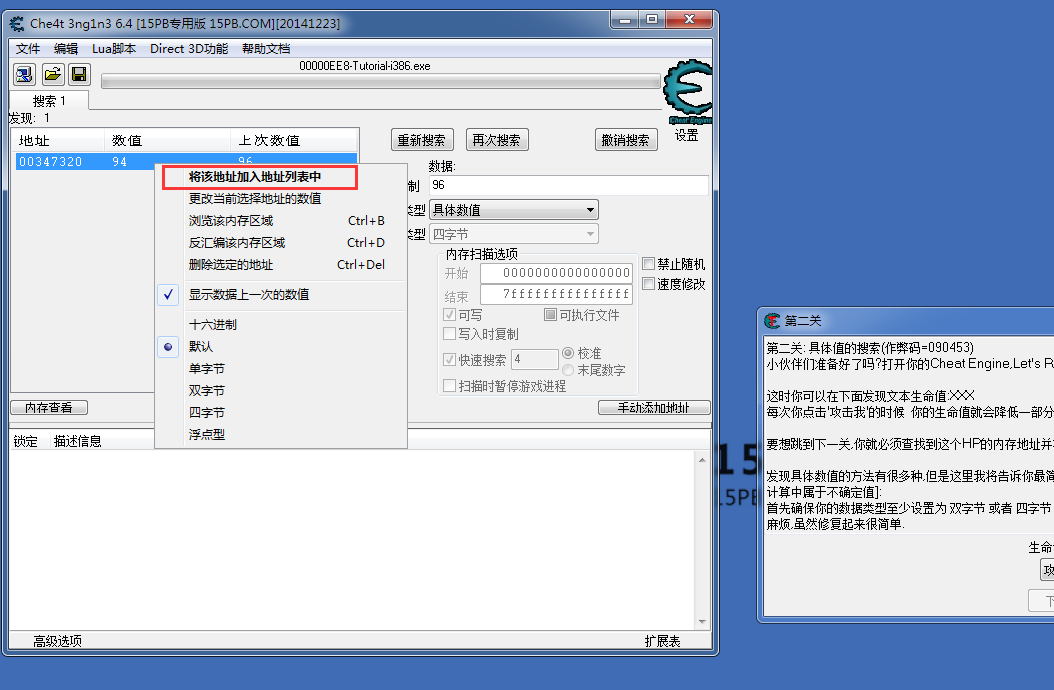Click the 第二关 window icon

click(772, 321)
